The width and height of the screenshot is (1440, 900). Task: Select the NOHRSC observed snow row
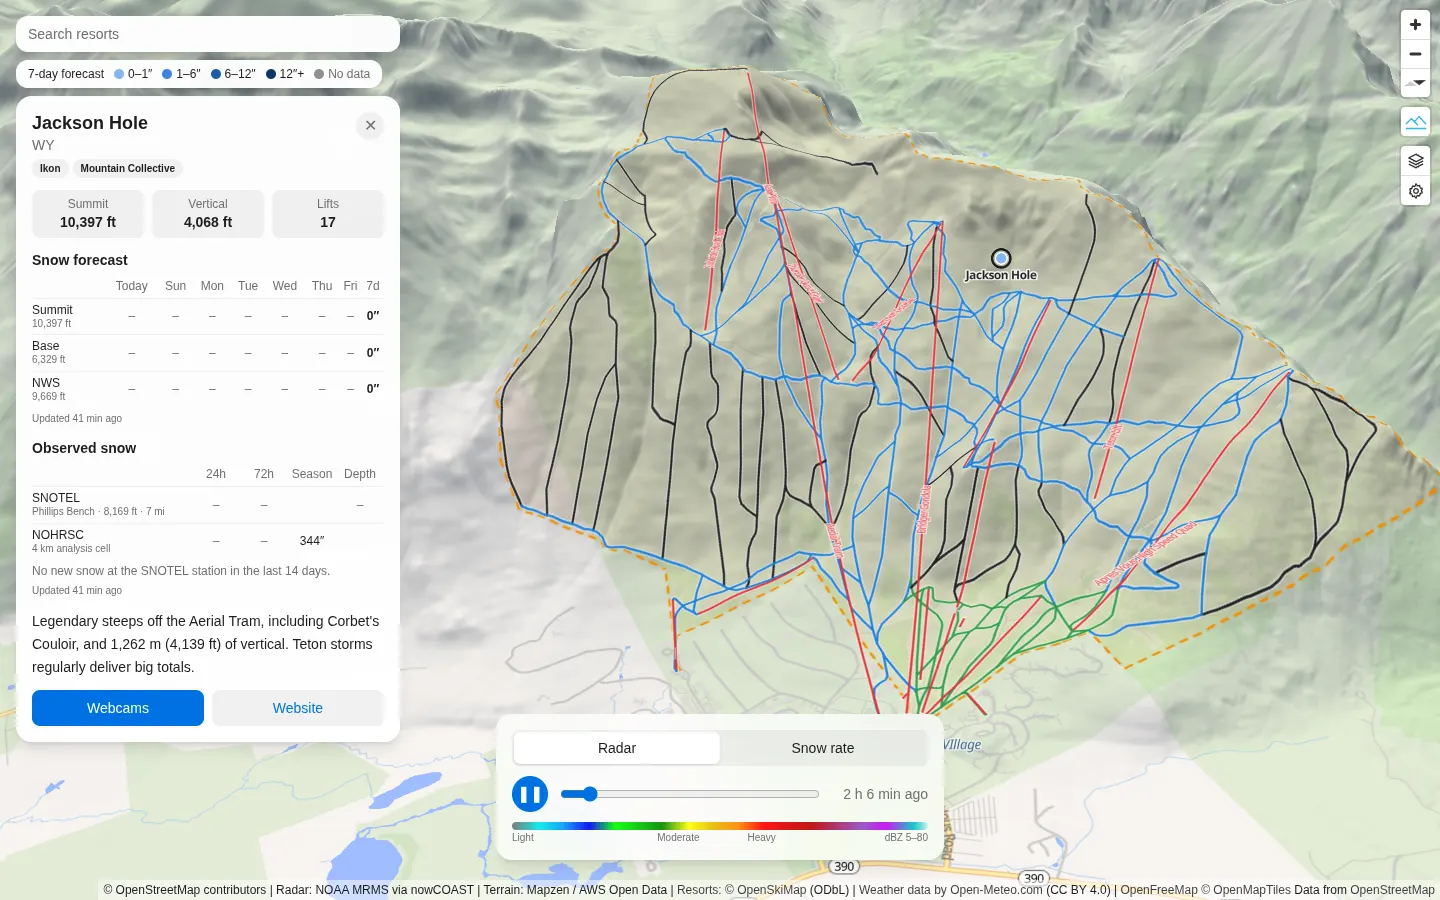click(208, 541)
